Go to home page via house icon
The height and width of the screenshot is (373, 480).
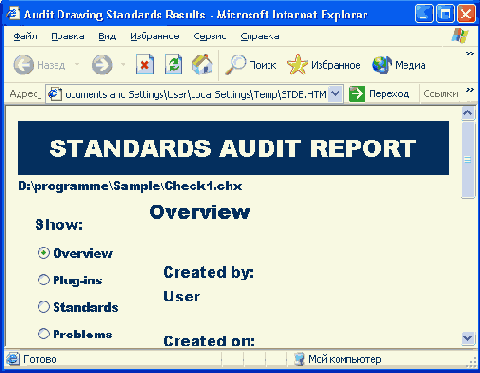point(202,64)
